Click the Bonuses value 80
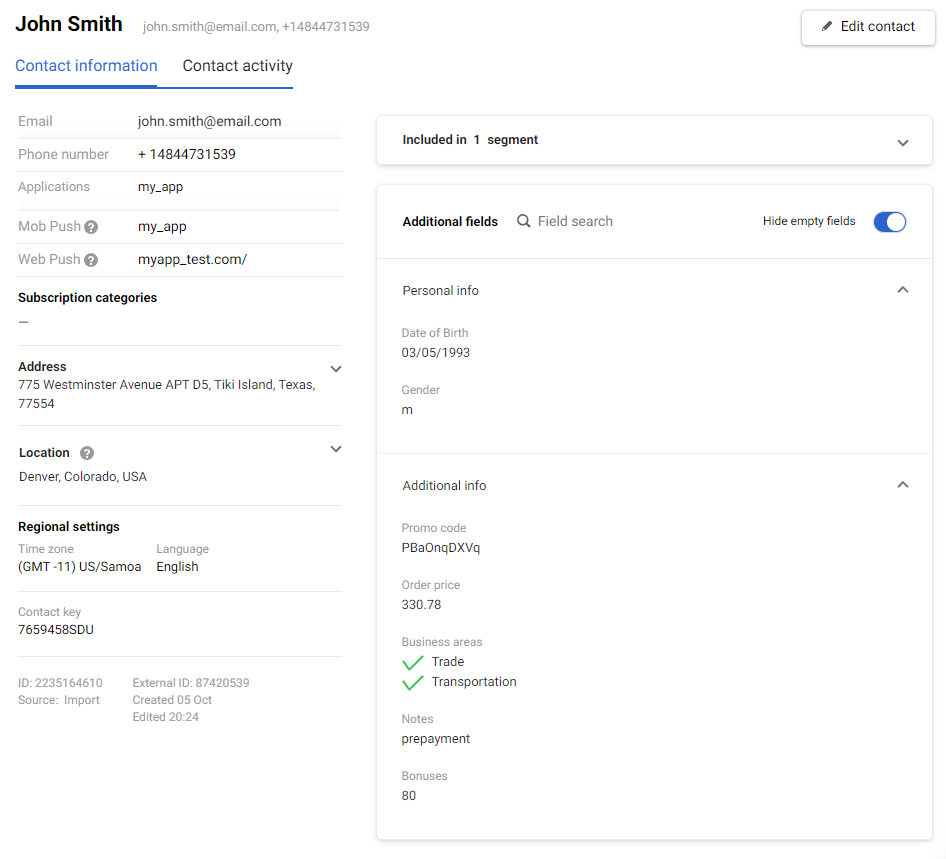This screenshot has height=859, width=946. click(x=408, y=796)
